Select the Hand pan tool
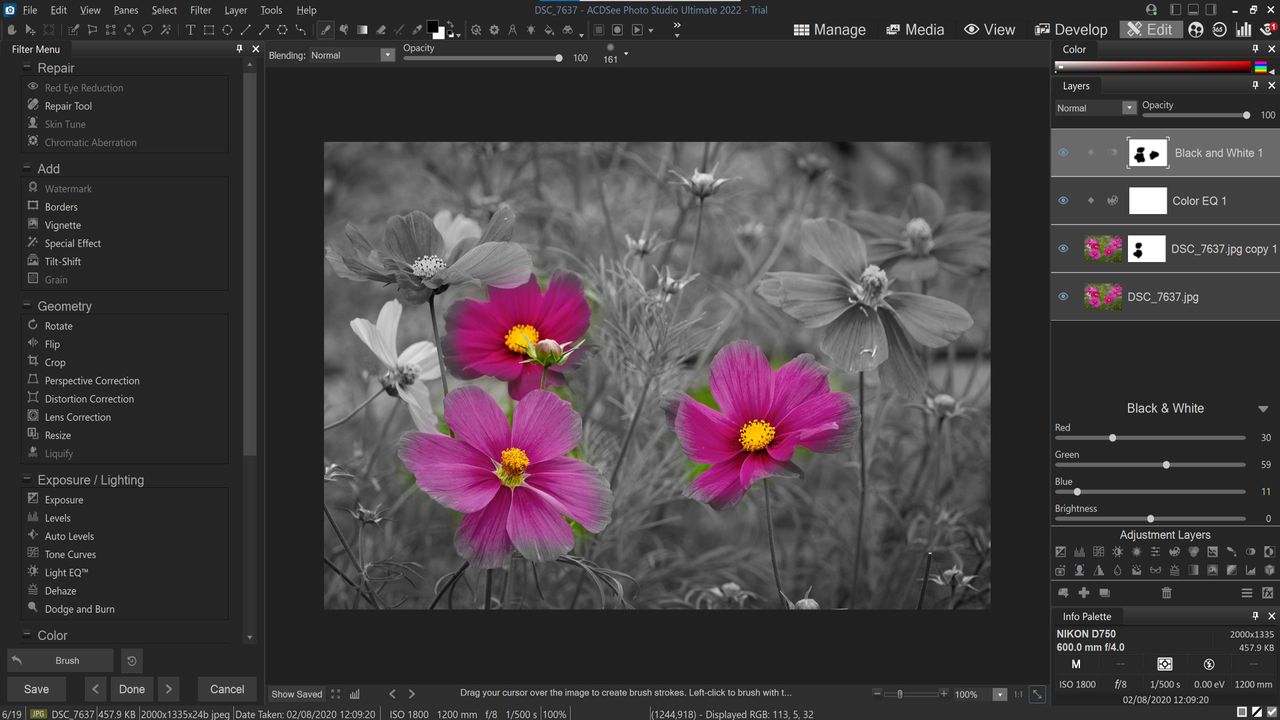This screenshot has height=720, width=1280. pyautogui.click(x=12, y=29)
